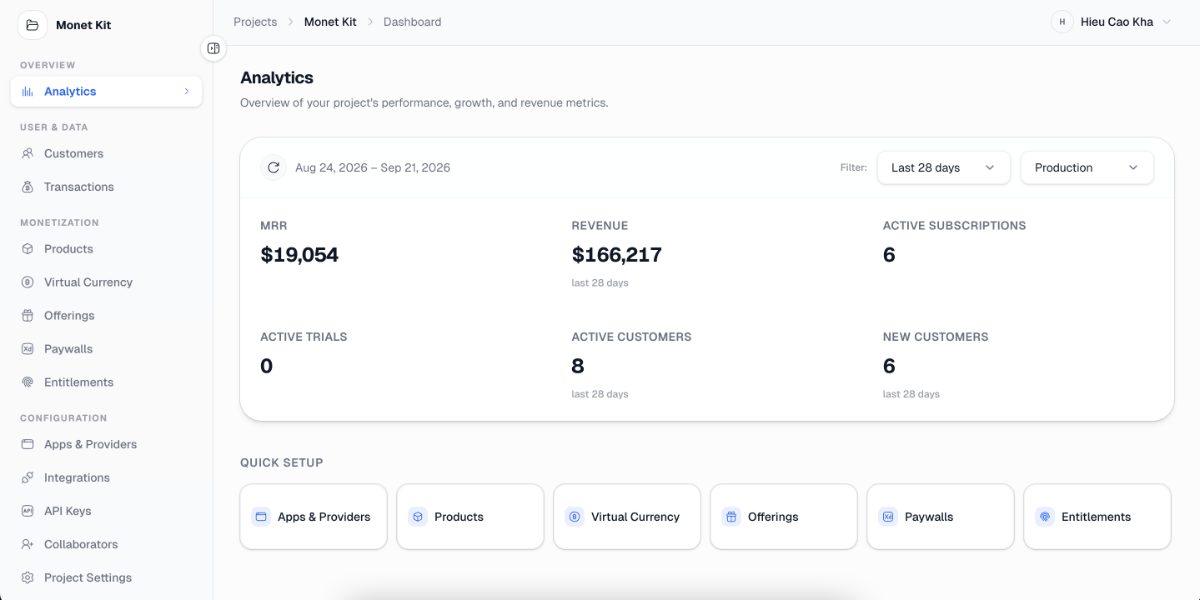Click the ACTIVE SUBSCRIPTIONS metric label
Viewport: 1200px width, 600px height.
954,226
